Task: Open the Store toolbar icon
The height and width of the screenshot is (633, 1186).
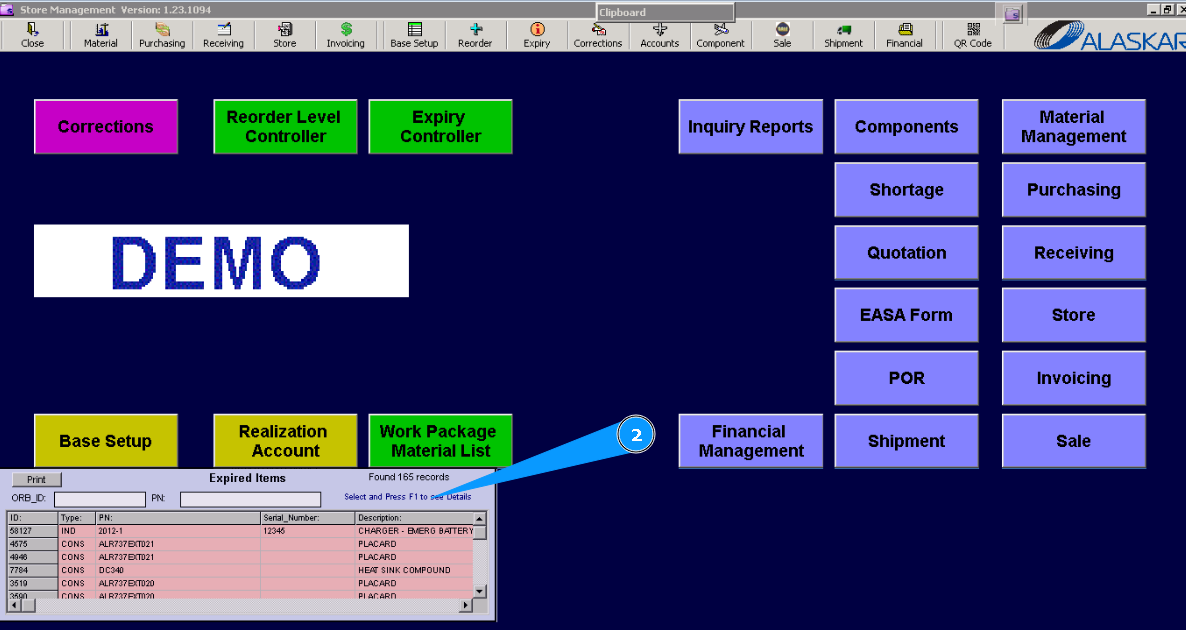Action: (x=284, y=36)
